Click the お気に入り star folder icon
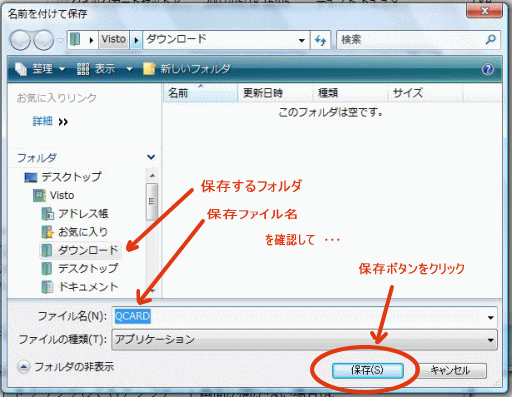Viewport: 512px width, 397px height. [48, 232]
